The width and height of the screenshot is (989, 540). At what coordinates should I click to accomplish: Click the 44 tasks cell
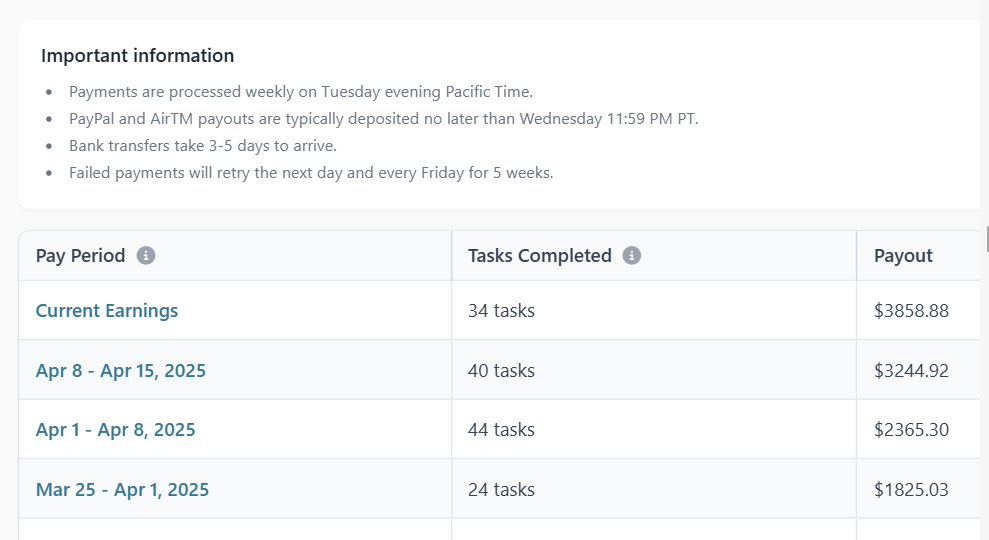point(501,430)
